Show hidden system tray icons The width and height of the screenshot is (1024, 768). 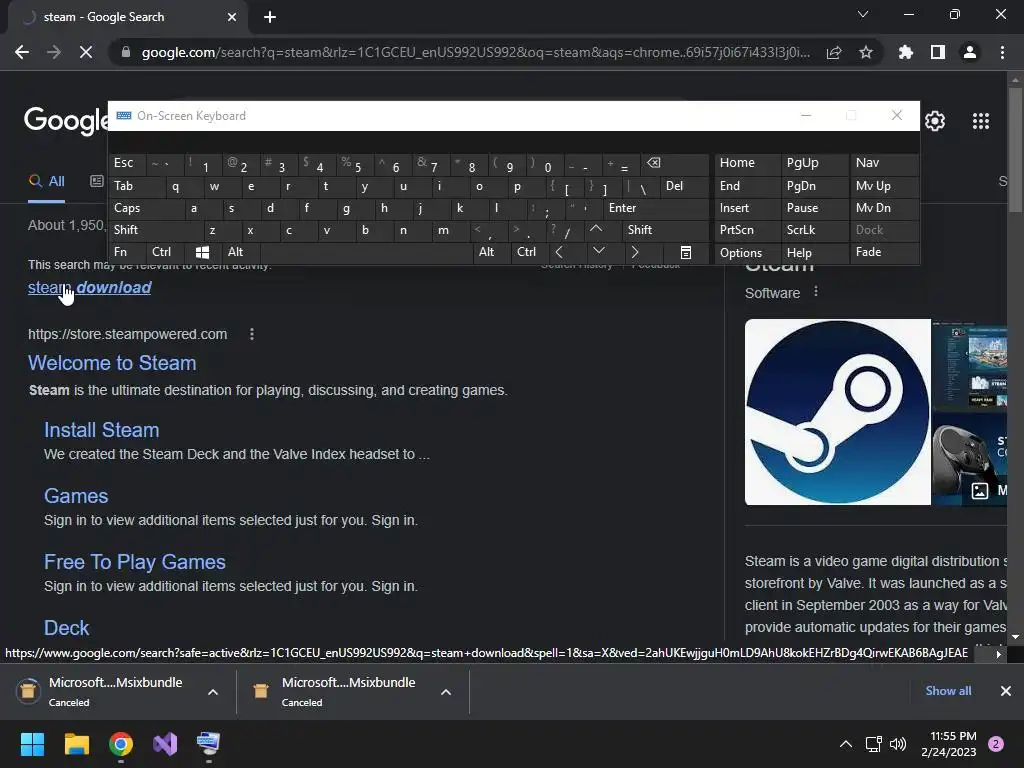tap(846, 744)
